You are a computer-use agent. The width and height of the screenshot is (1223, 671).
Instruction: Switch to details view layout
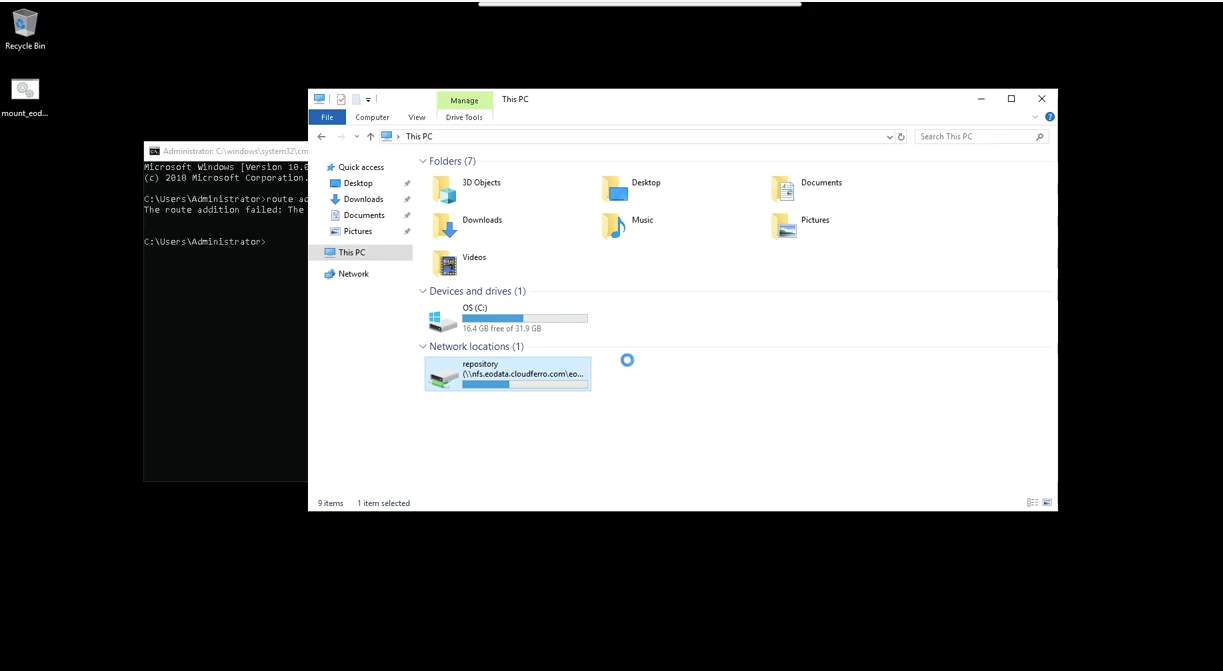[1032, 503]
